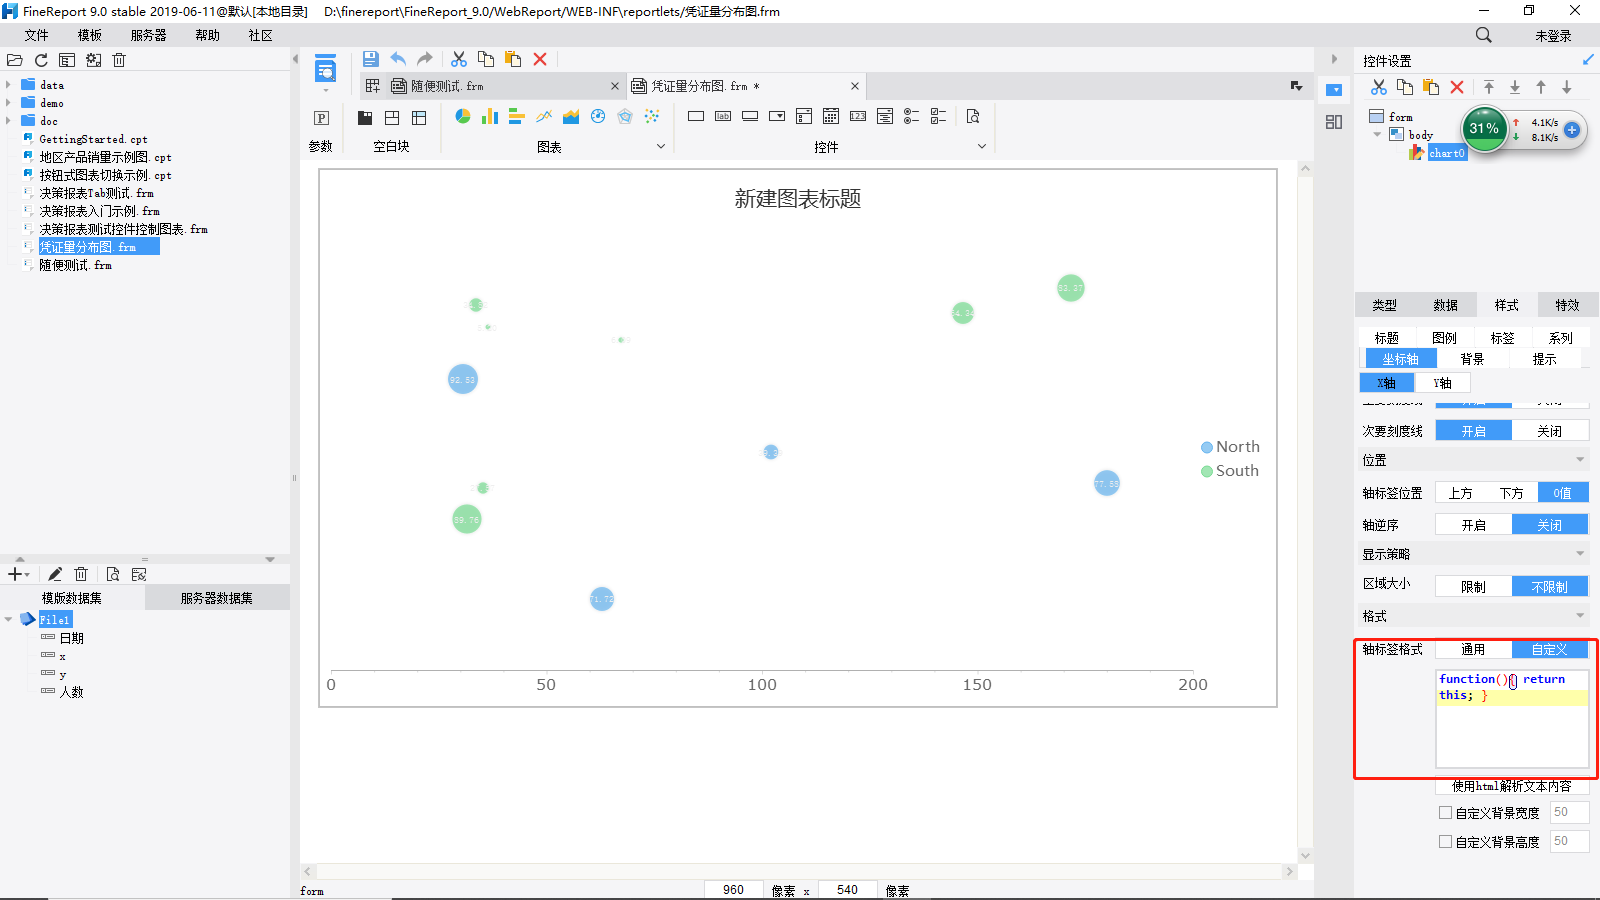1600x900 pixels.
Task: Open the 提示 style section
Action: tap(1545, 359)
